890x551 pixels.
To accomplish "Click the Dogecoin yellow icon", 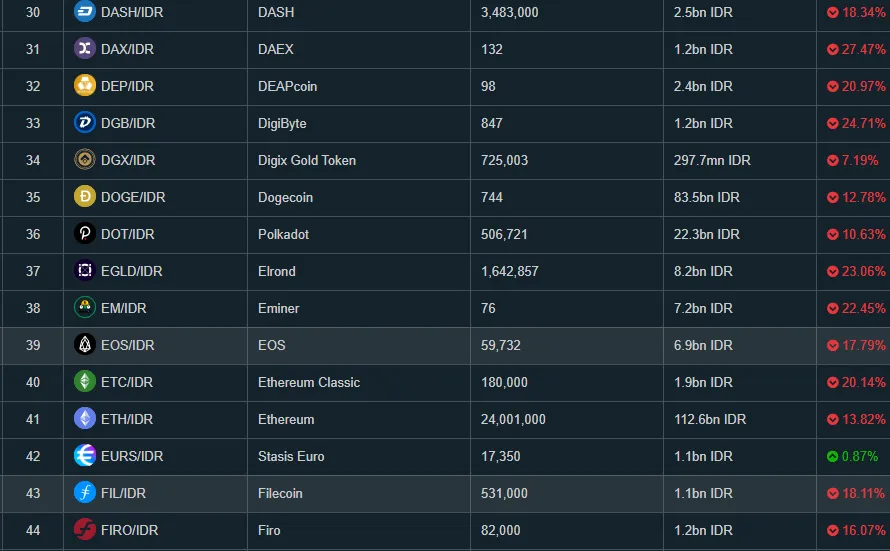I will tap(85, 197).
